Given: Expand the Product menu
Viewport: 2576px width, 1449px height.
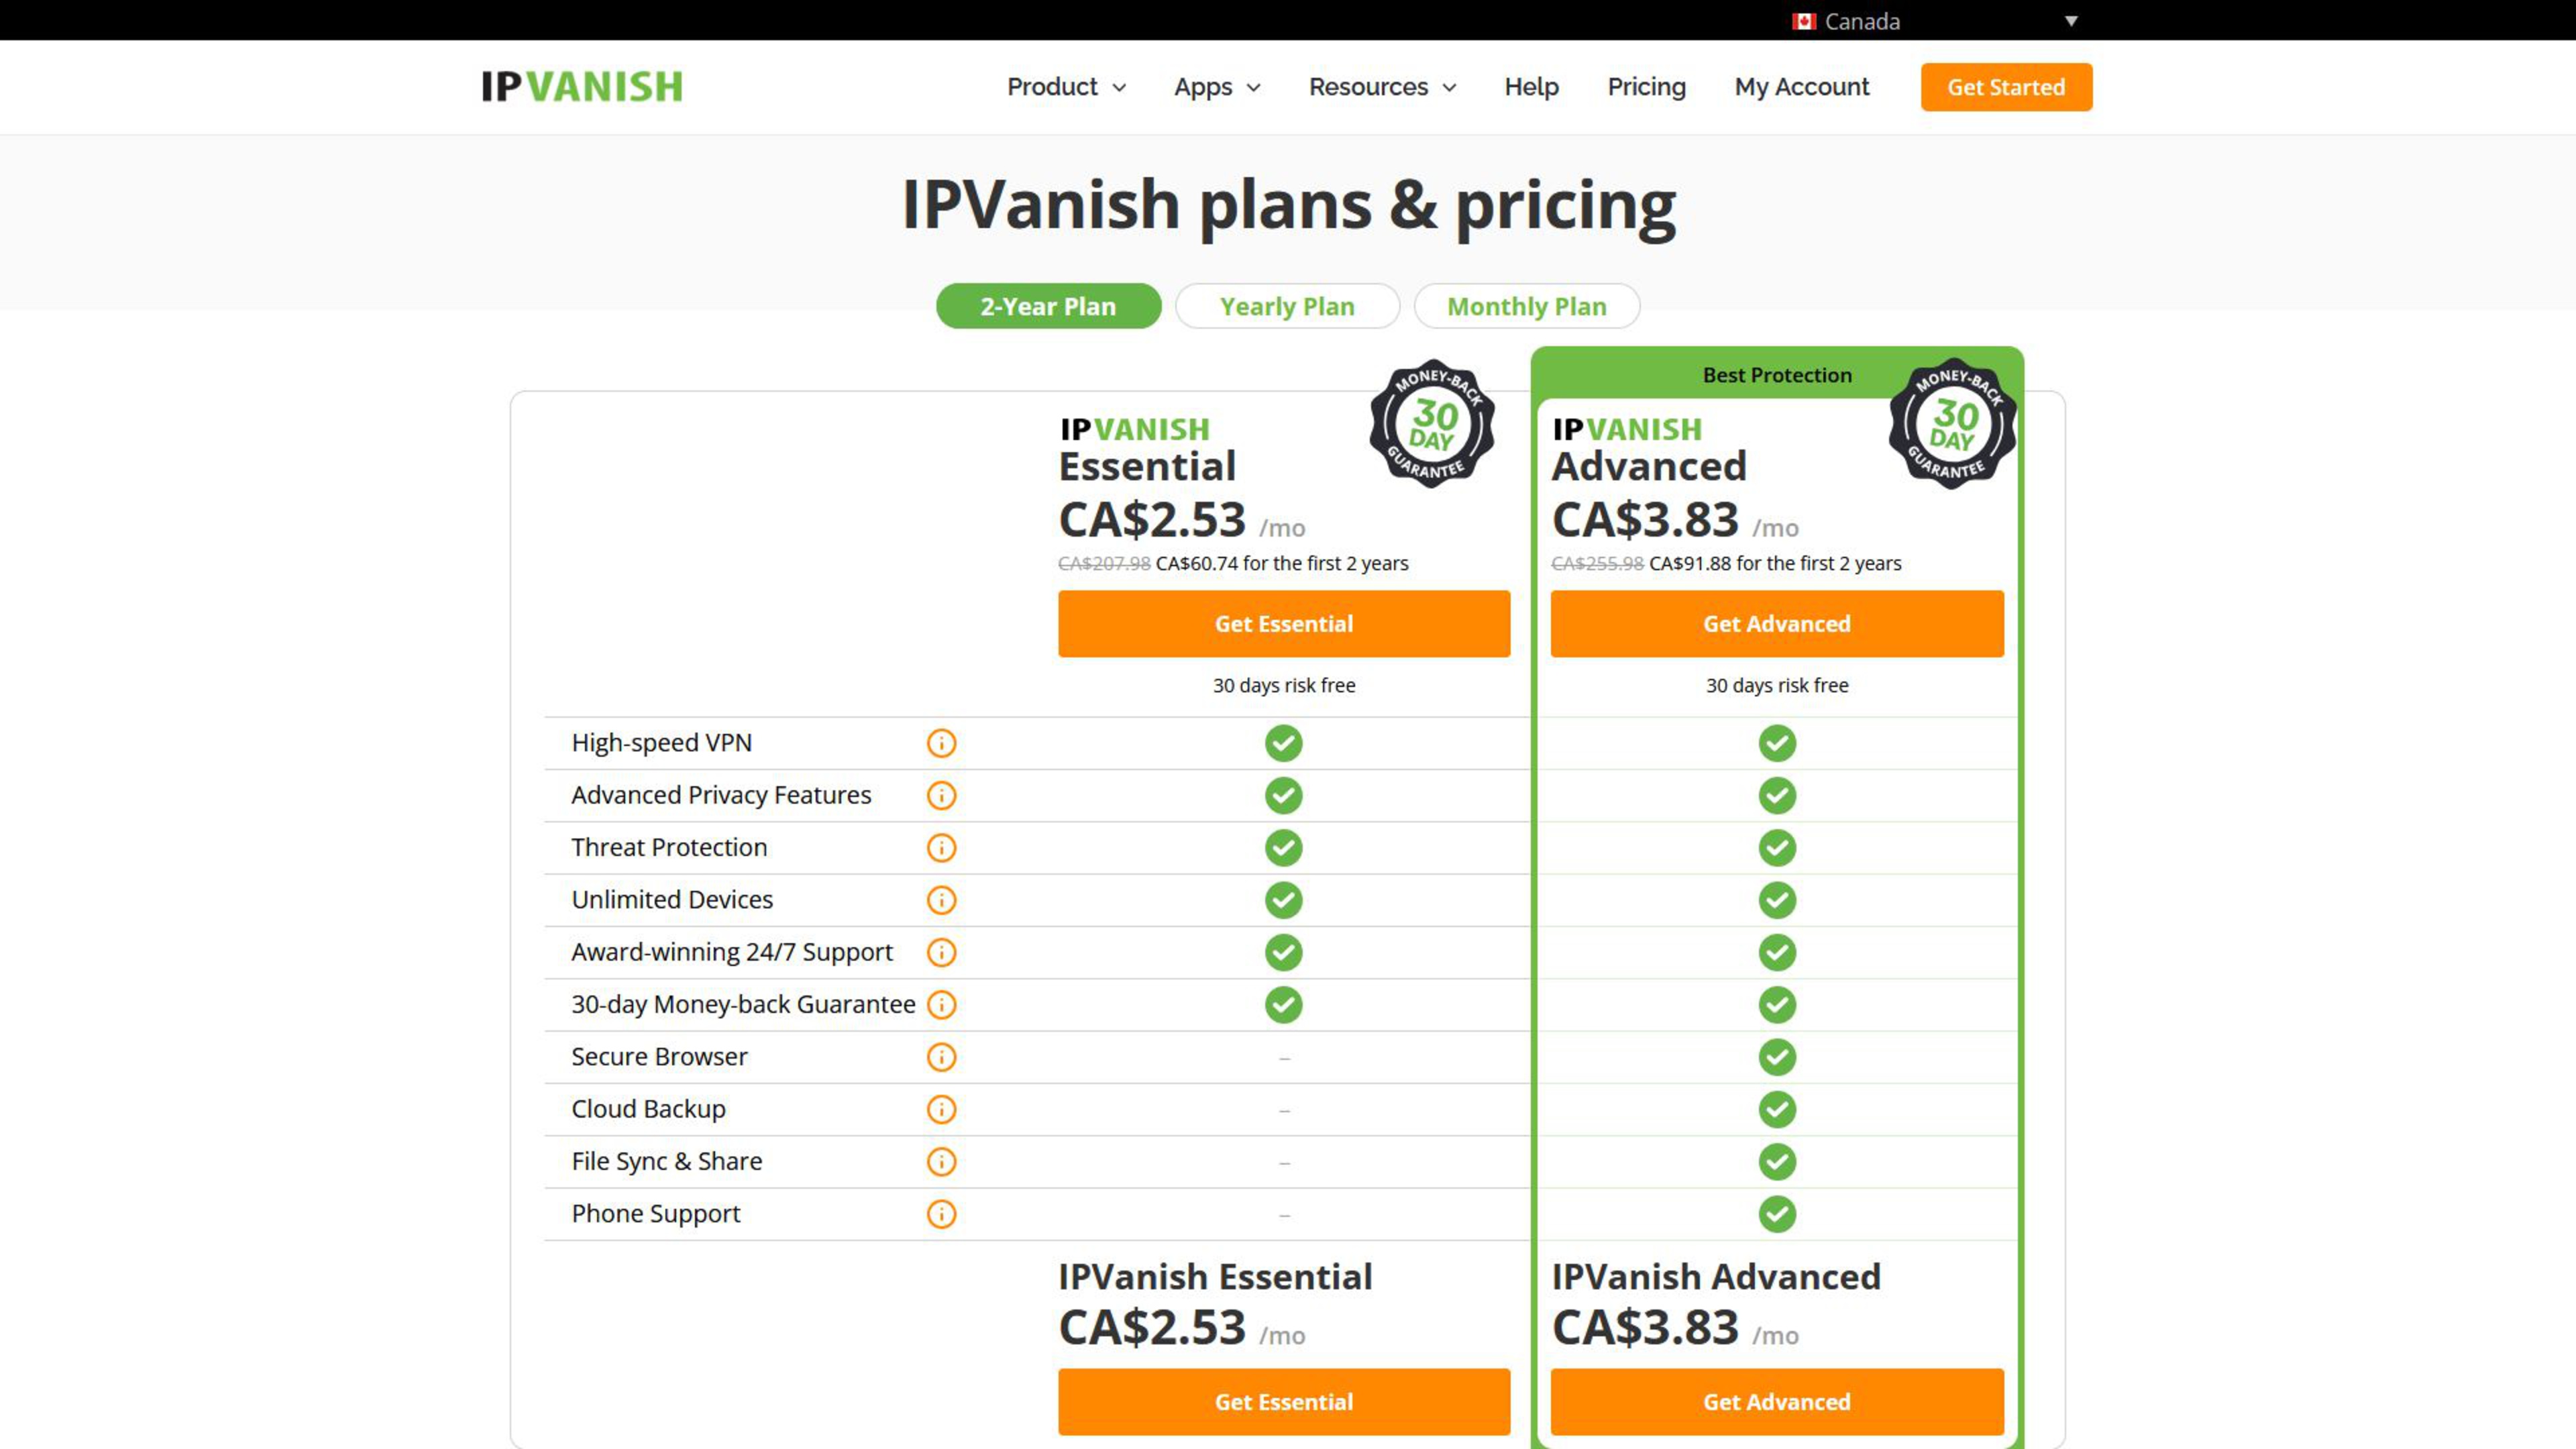Looking at the screenshot, I should tap(1066, 87).
